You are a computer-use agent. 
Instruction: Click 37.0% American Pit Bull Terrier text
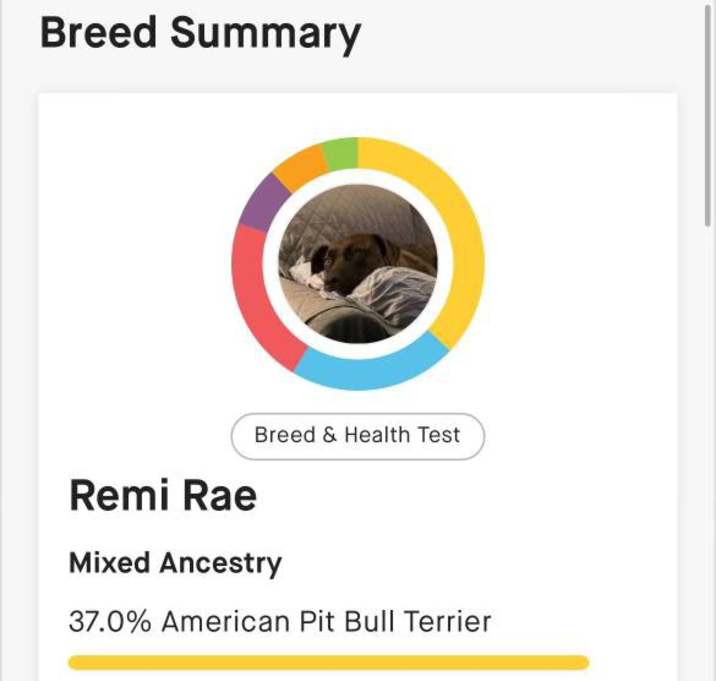point(280,622)
